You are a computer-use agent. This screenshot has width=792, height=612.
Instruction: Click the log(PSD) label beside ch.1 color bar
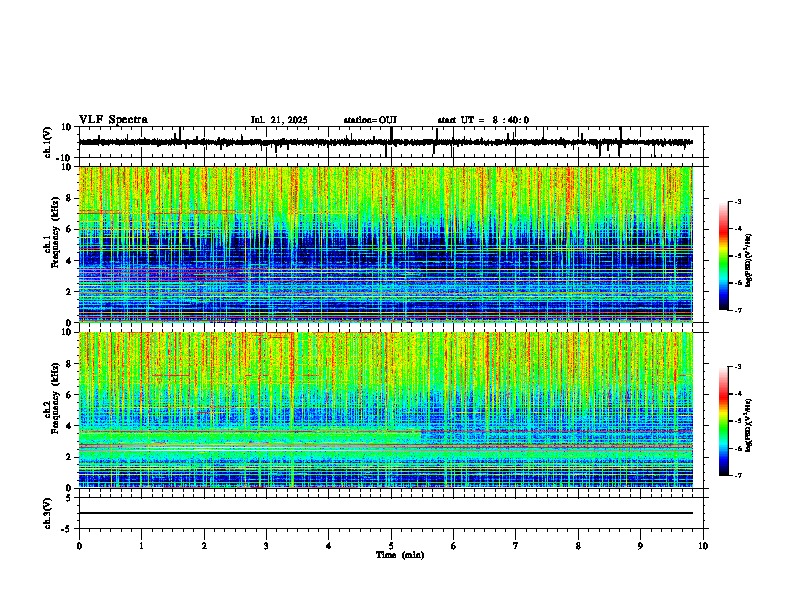coord(748,260)
